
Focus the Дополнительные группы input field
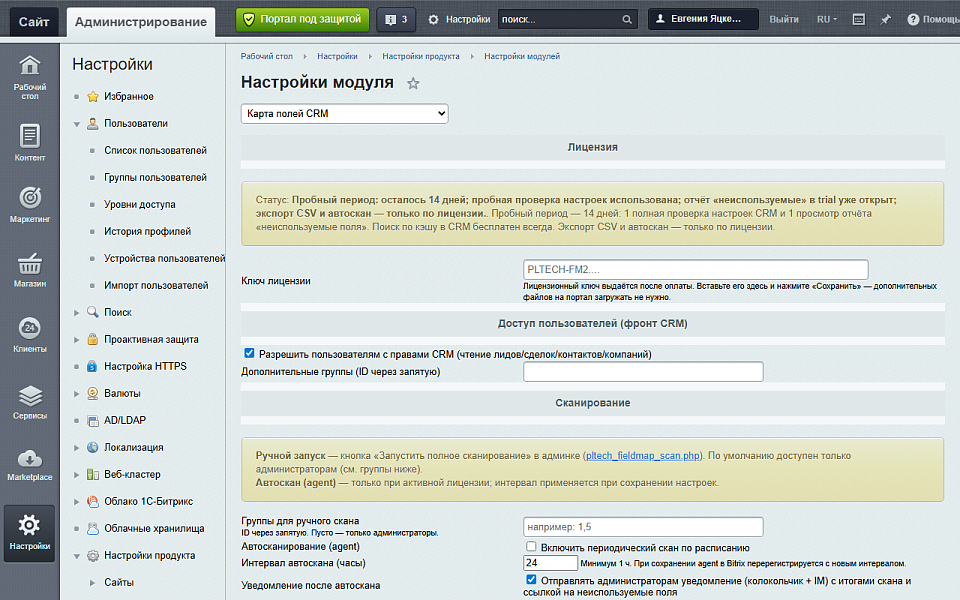tap(643, 372)
